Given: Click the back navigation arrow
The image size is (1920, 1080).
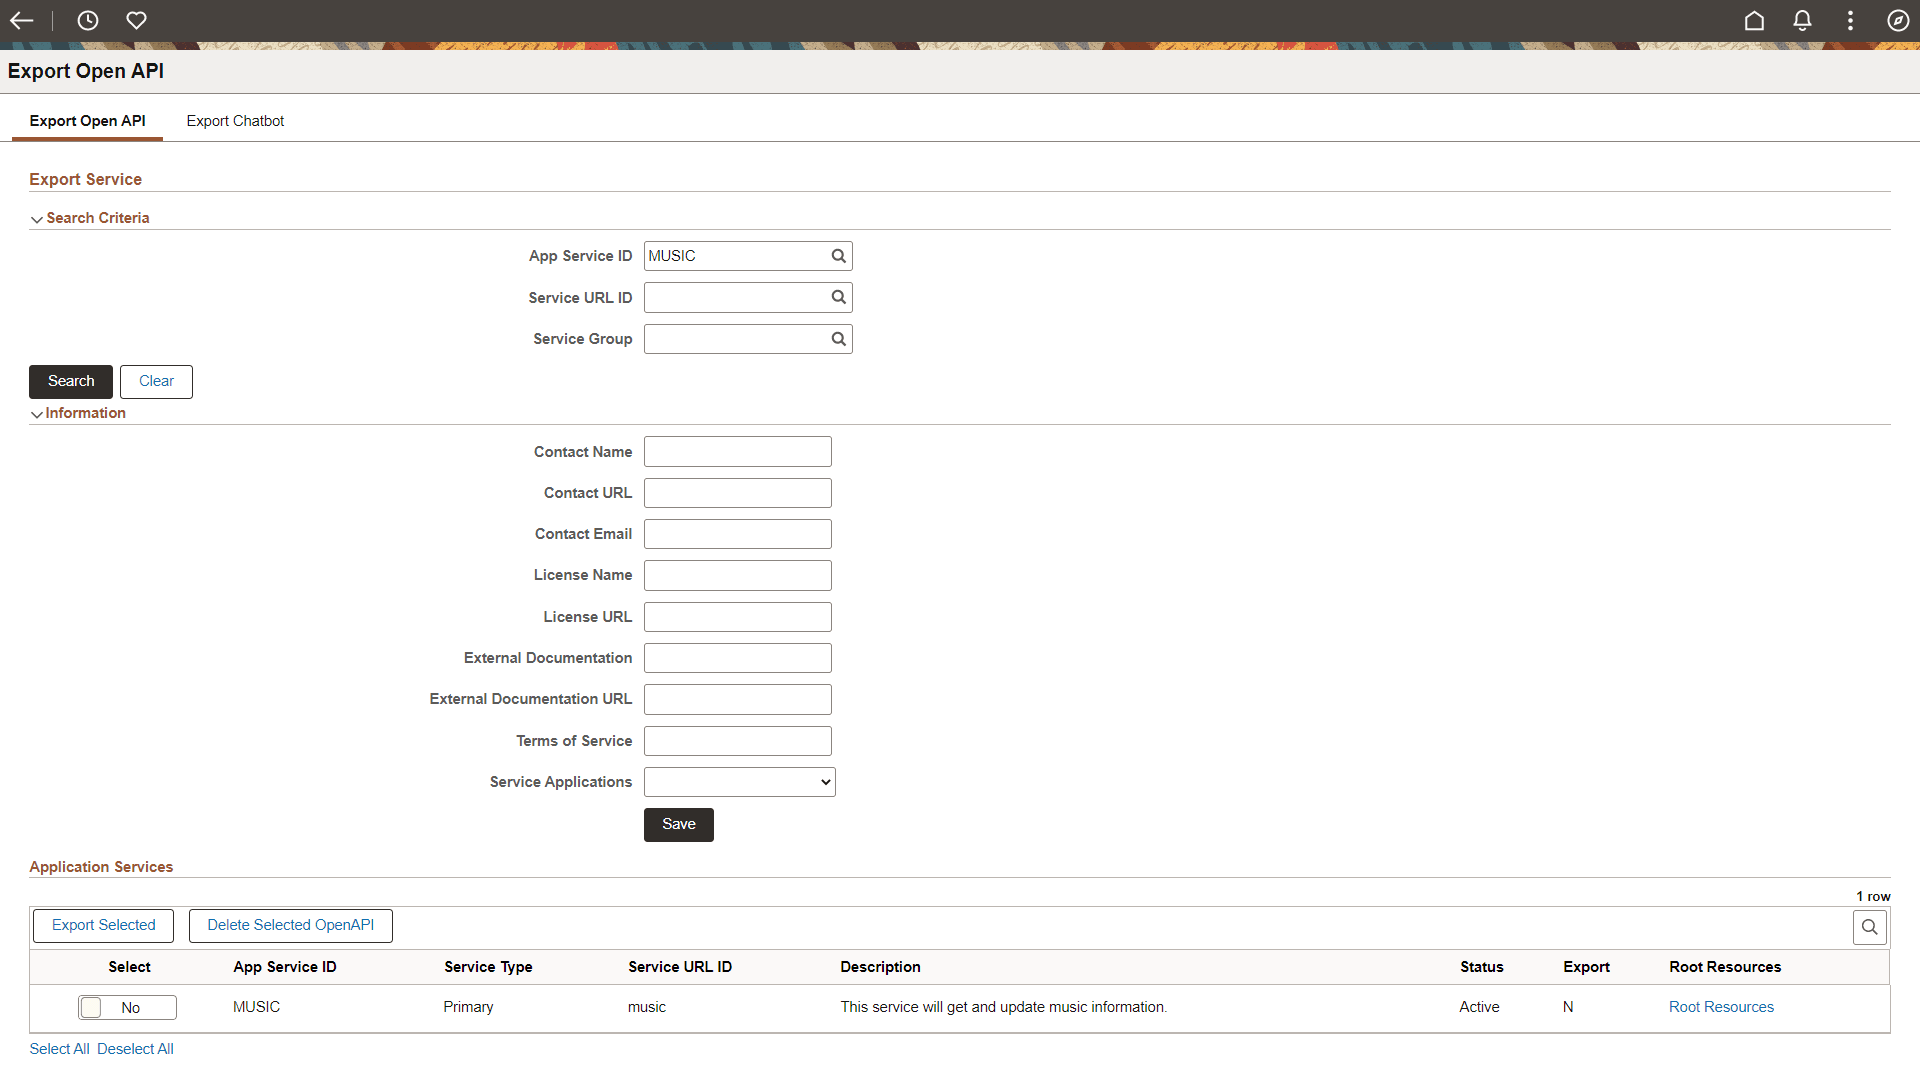Looking at the screenshot, I should (22, 20).
